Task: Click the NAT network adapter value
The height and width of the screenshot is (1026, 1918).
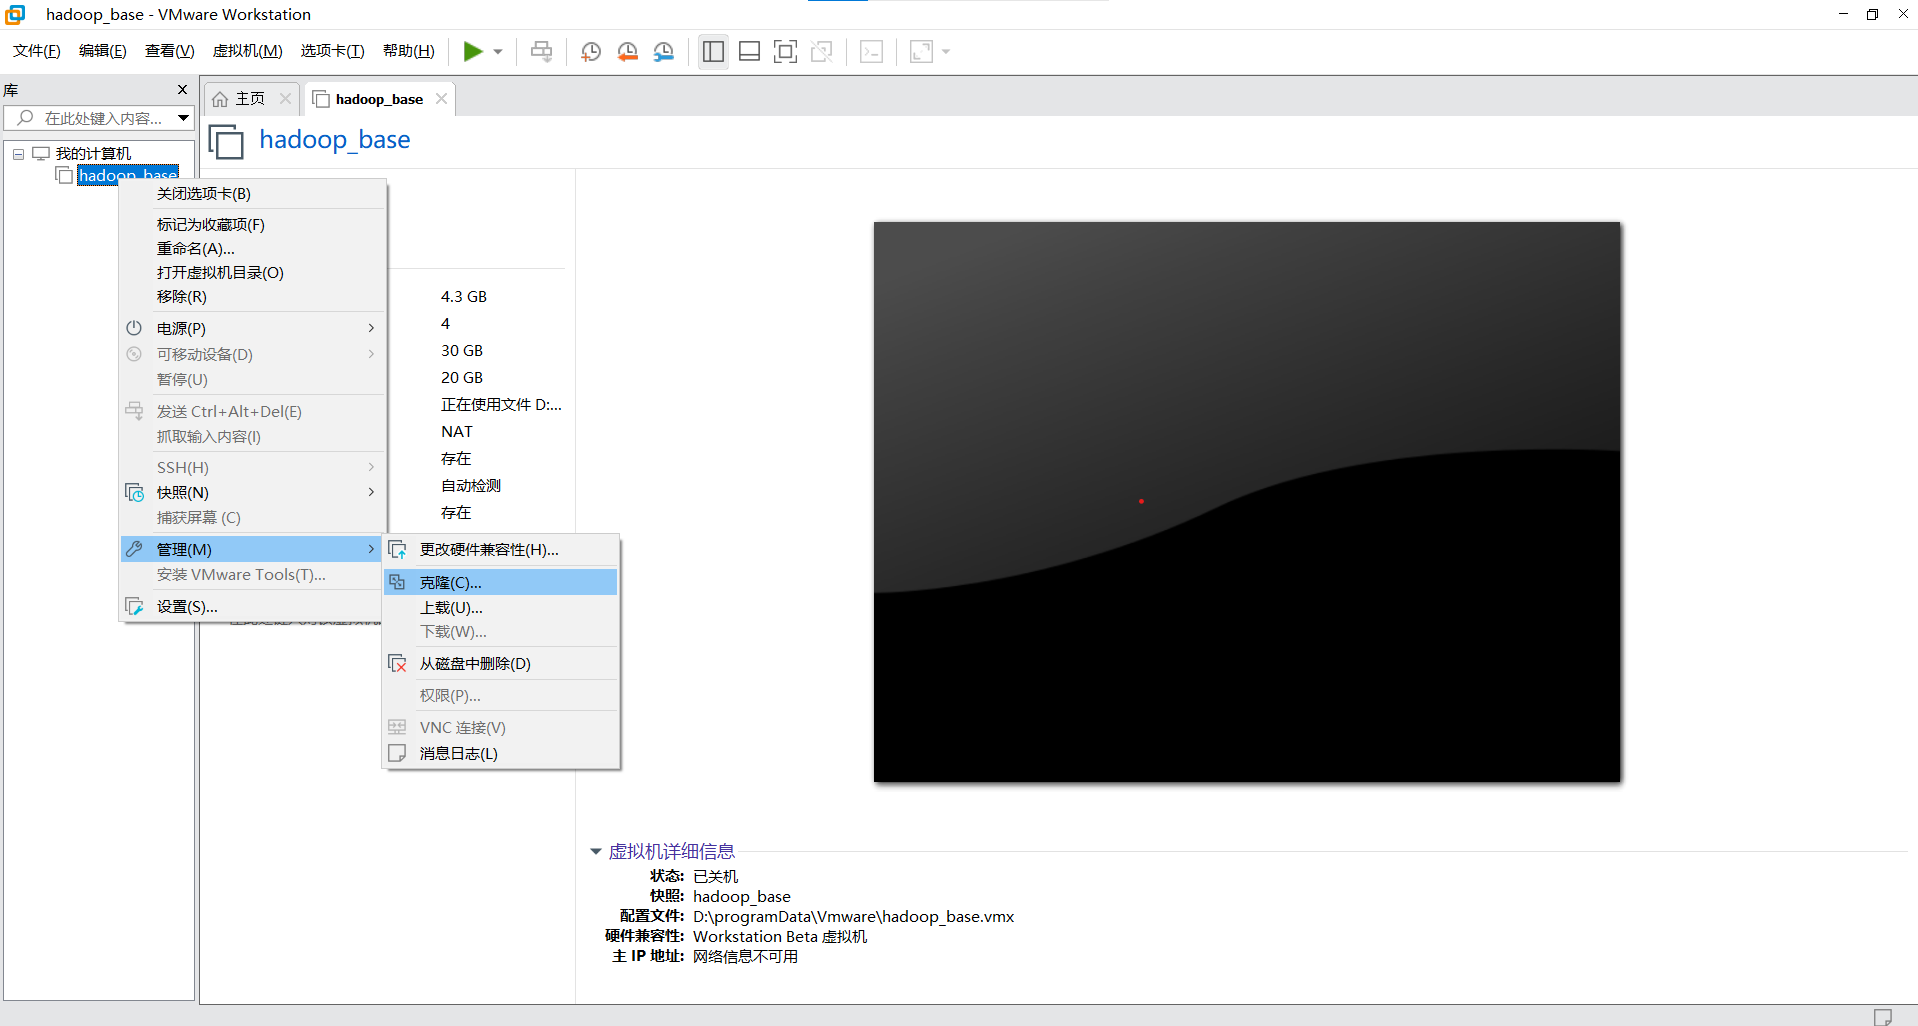Action: coord(457,432)
